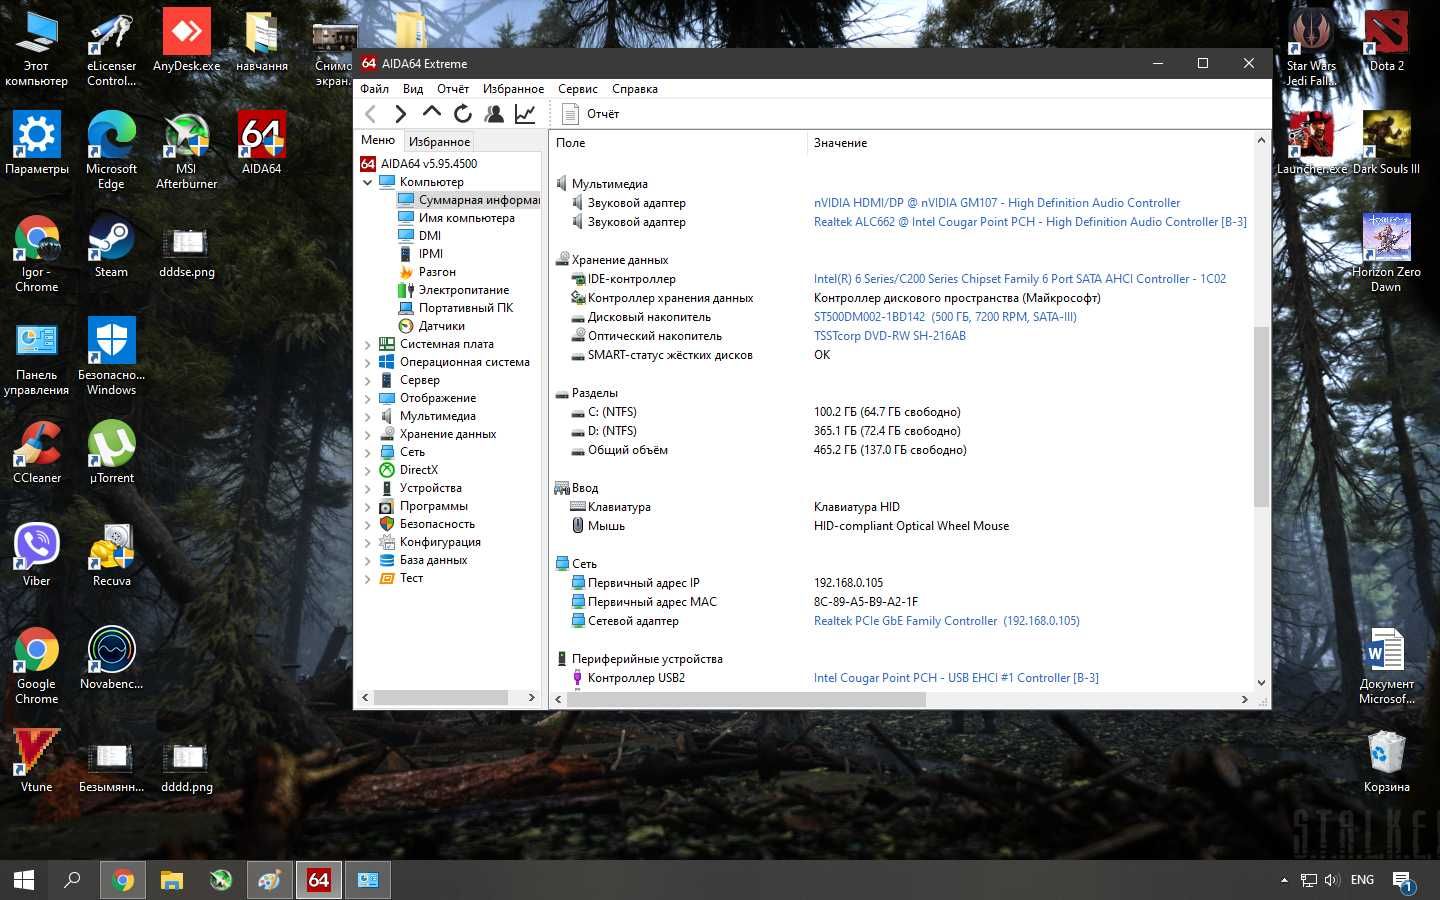Select Суммарная информация in the tree
The width and height of the screenshot is (1440, 900).
(469, 200)
